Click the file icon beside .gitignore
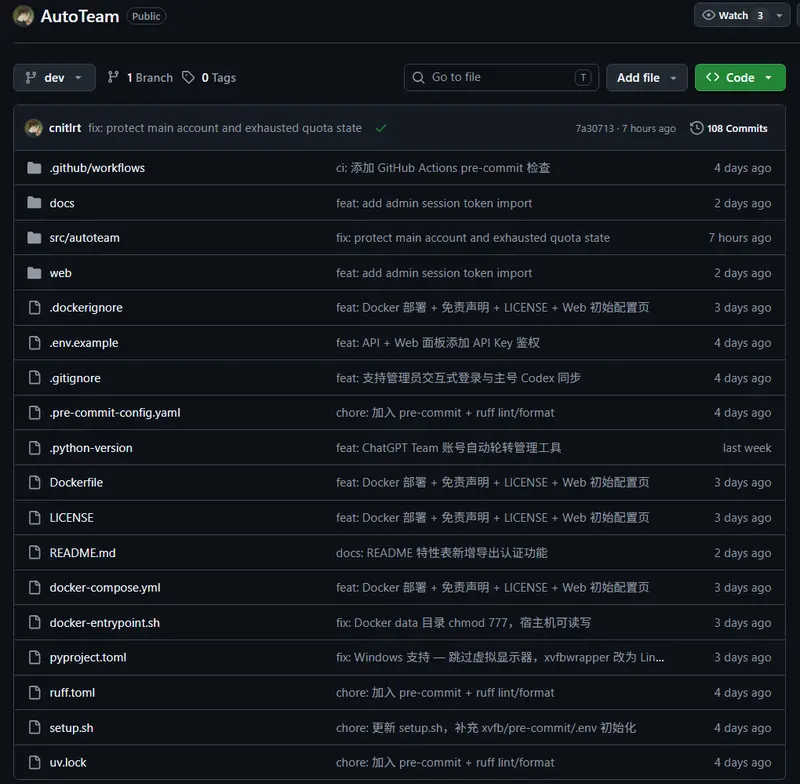800x784 pixels. pyautogui.click(x=35, y=378)
